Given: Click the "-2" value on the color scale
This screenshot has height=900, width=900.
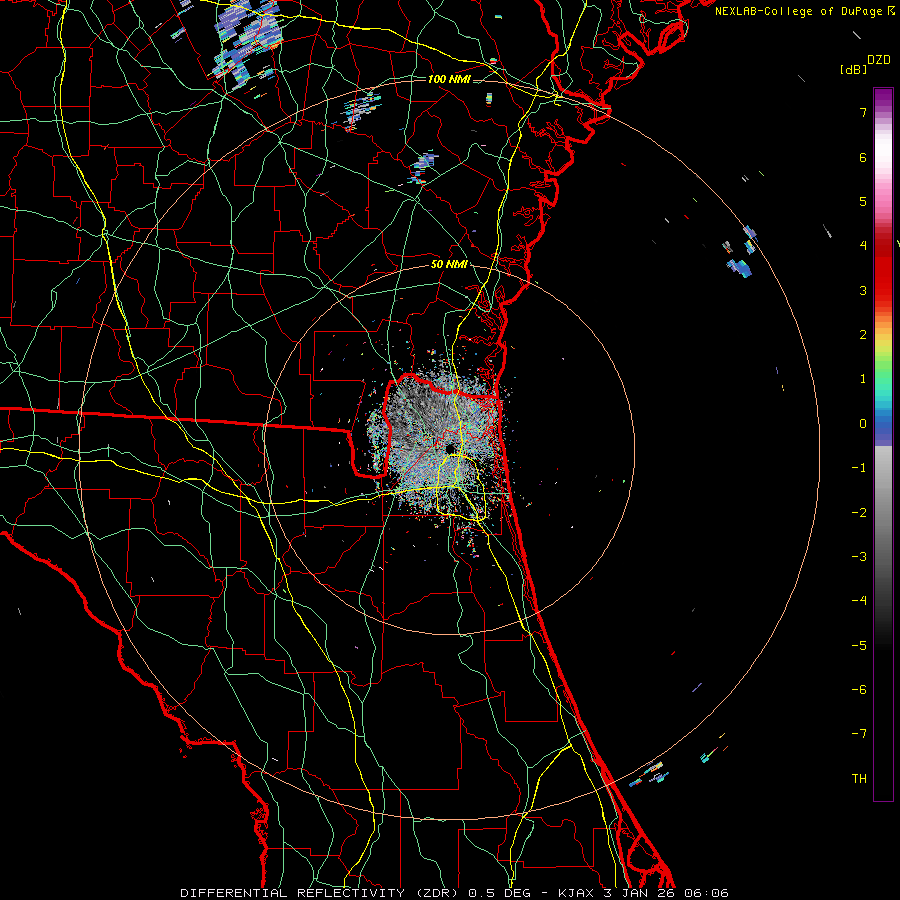Looking at the screenshot, I should pyautogui.click(x=859, y=513).
